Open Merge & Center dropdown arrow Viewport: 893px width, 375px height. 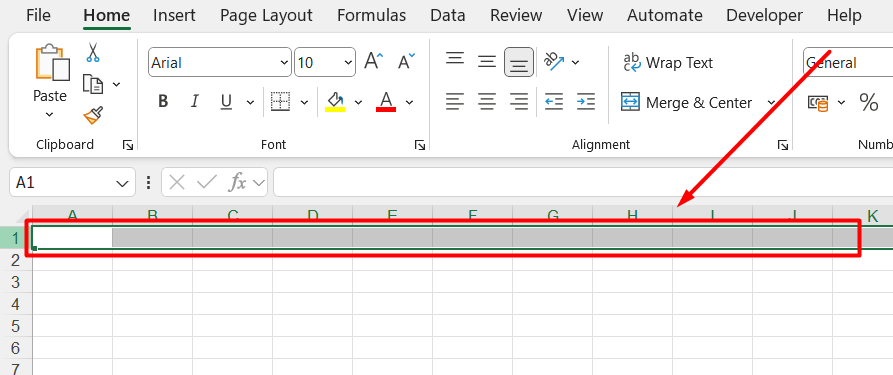pos(772,103)
